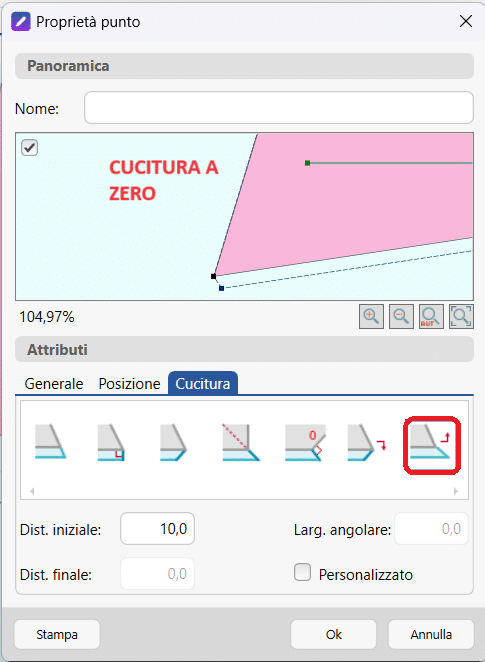The width and height of the screenshot is (485, 662).
Task: Select the first plain seam corner icon
Action: click(50, 442)
